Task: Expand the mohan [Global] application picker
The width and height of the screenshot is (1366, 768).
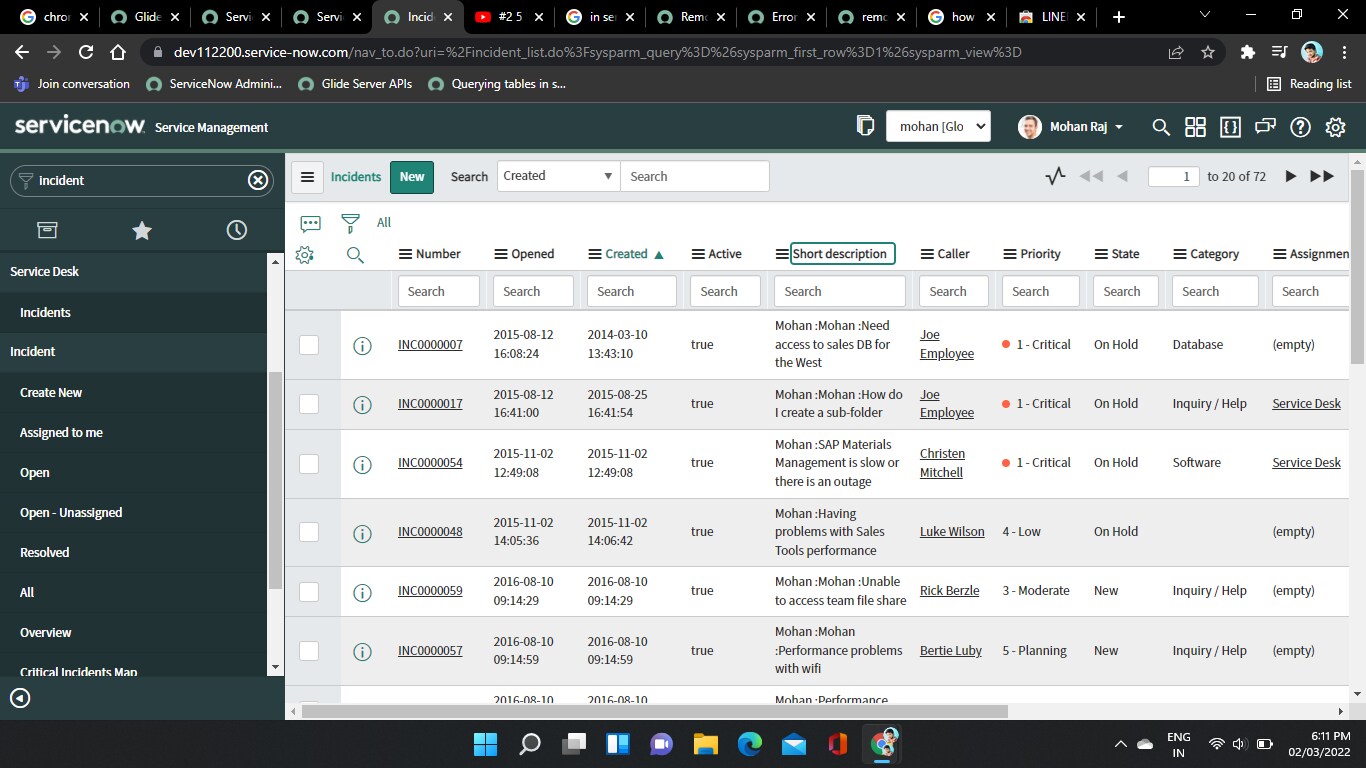Action: (x=938, y=126)
